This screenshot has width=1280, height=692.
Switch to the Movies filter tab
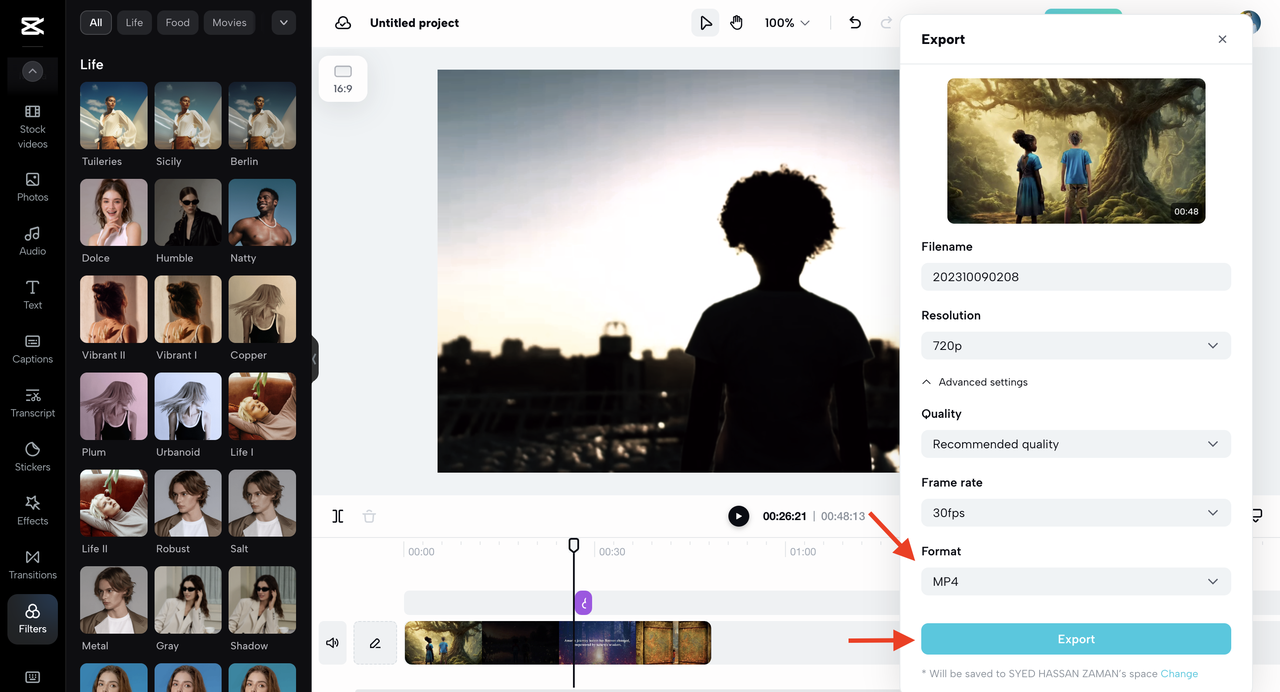click(229, 23)
